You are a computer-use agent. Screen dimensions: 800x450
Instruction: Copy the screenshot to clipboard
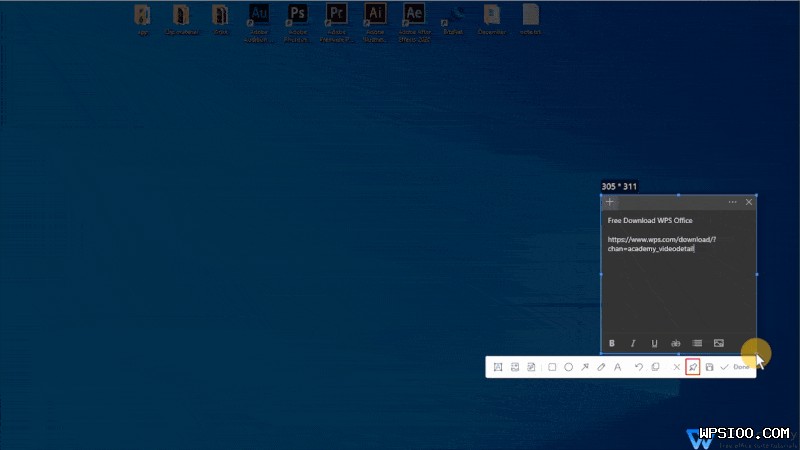pyautogui.click(x=655, y=367)
